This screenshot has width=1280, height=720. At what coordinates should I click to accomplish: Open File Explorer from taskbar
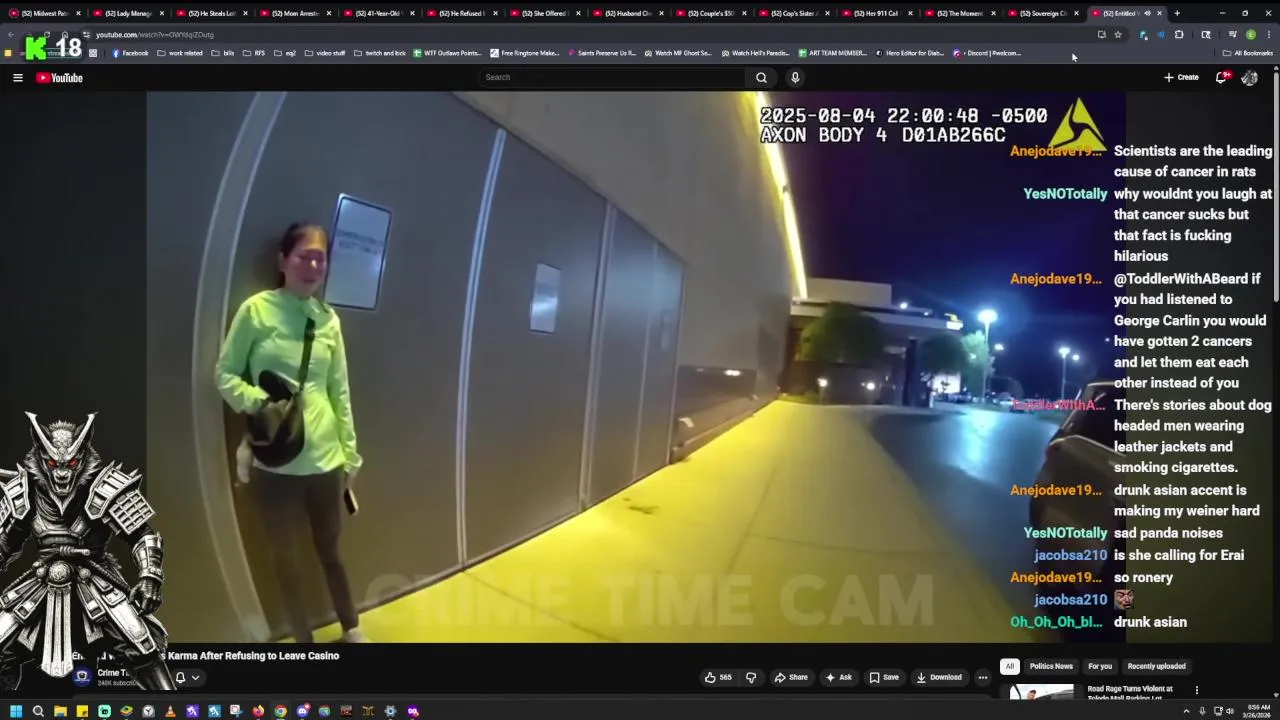(x=60, y=711)
